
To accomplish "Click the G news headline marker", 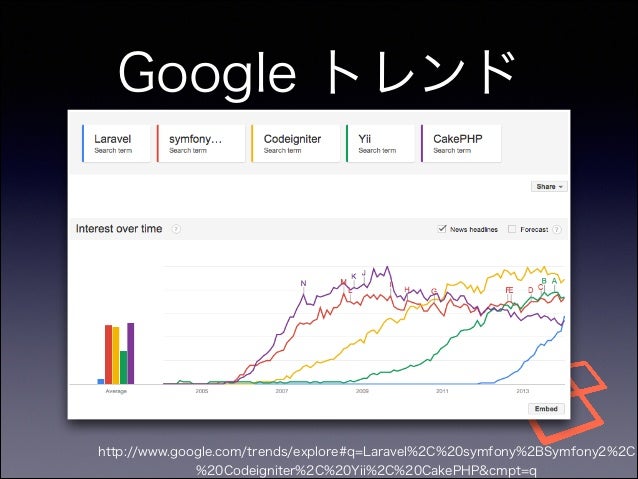I will (434, 291).
